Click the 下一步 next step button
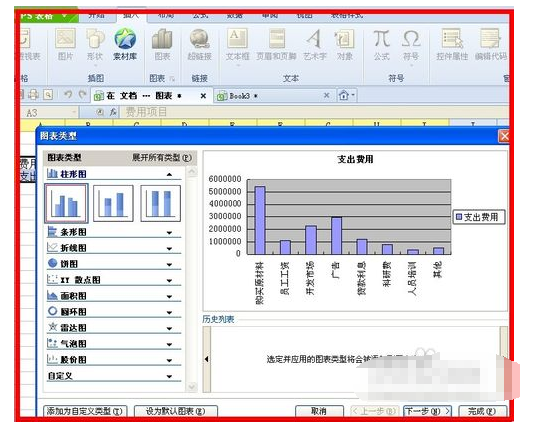Screen dimensions: 557x434 tap(428, 411)
